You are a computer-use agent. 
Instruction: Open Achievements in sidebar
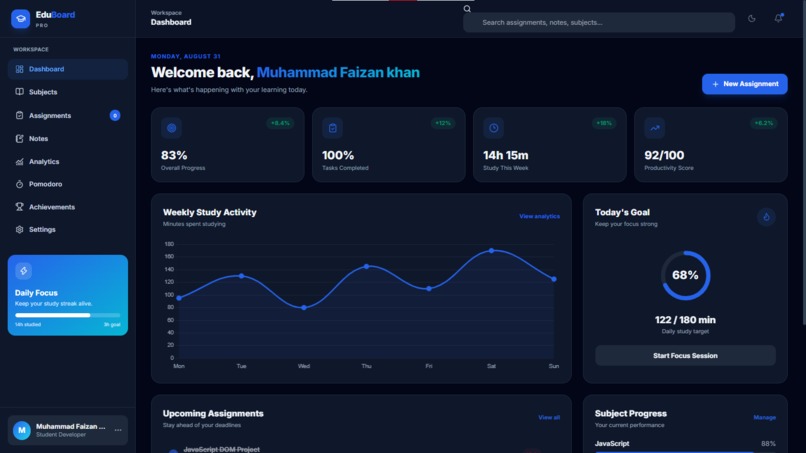point(68,207)
